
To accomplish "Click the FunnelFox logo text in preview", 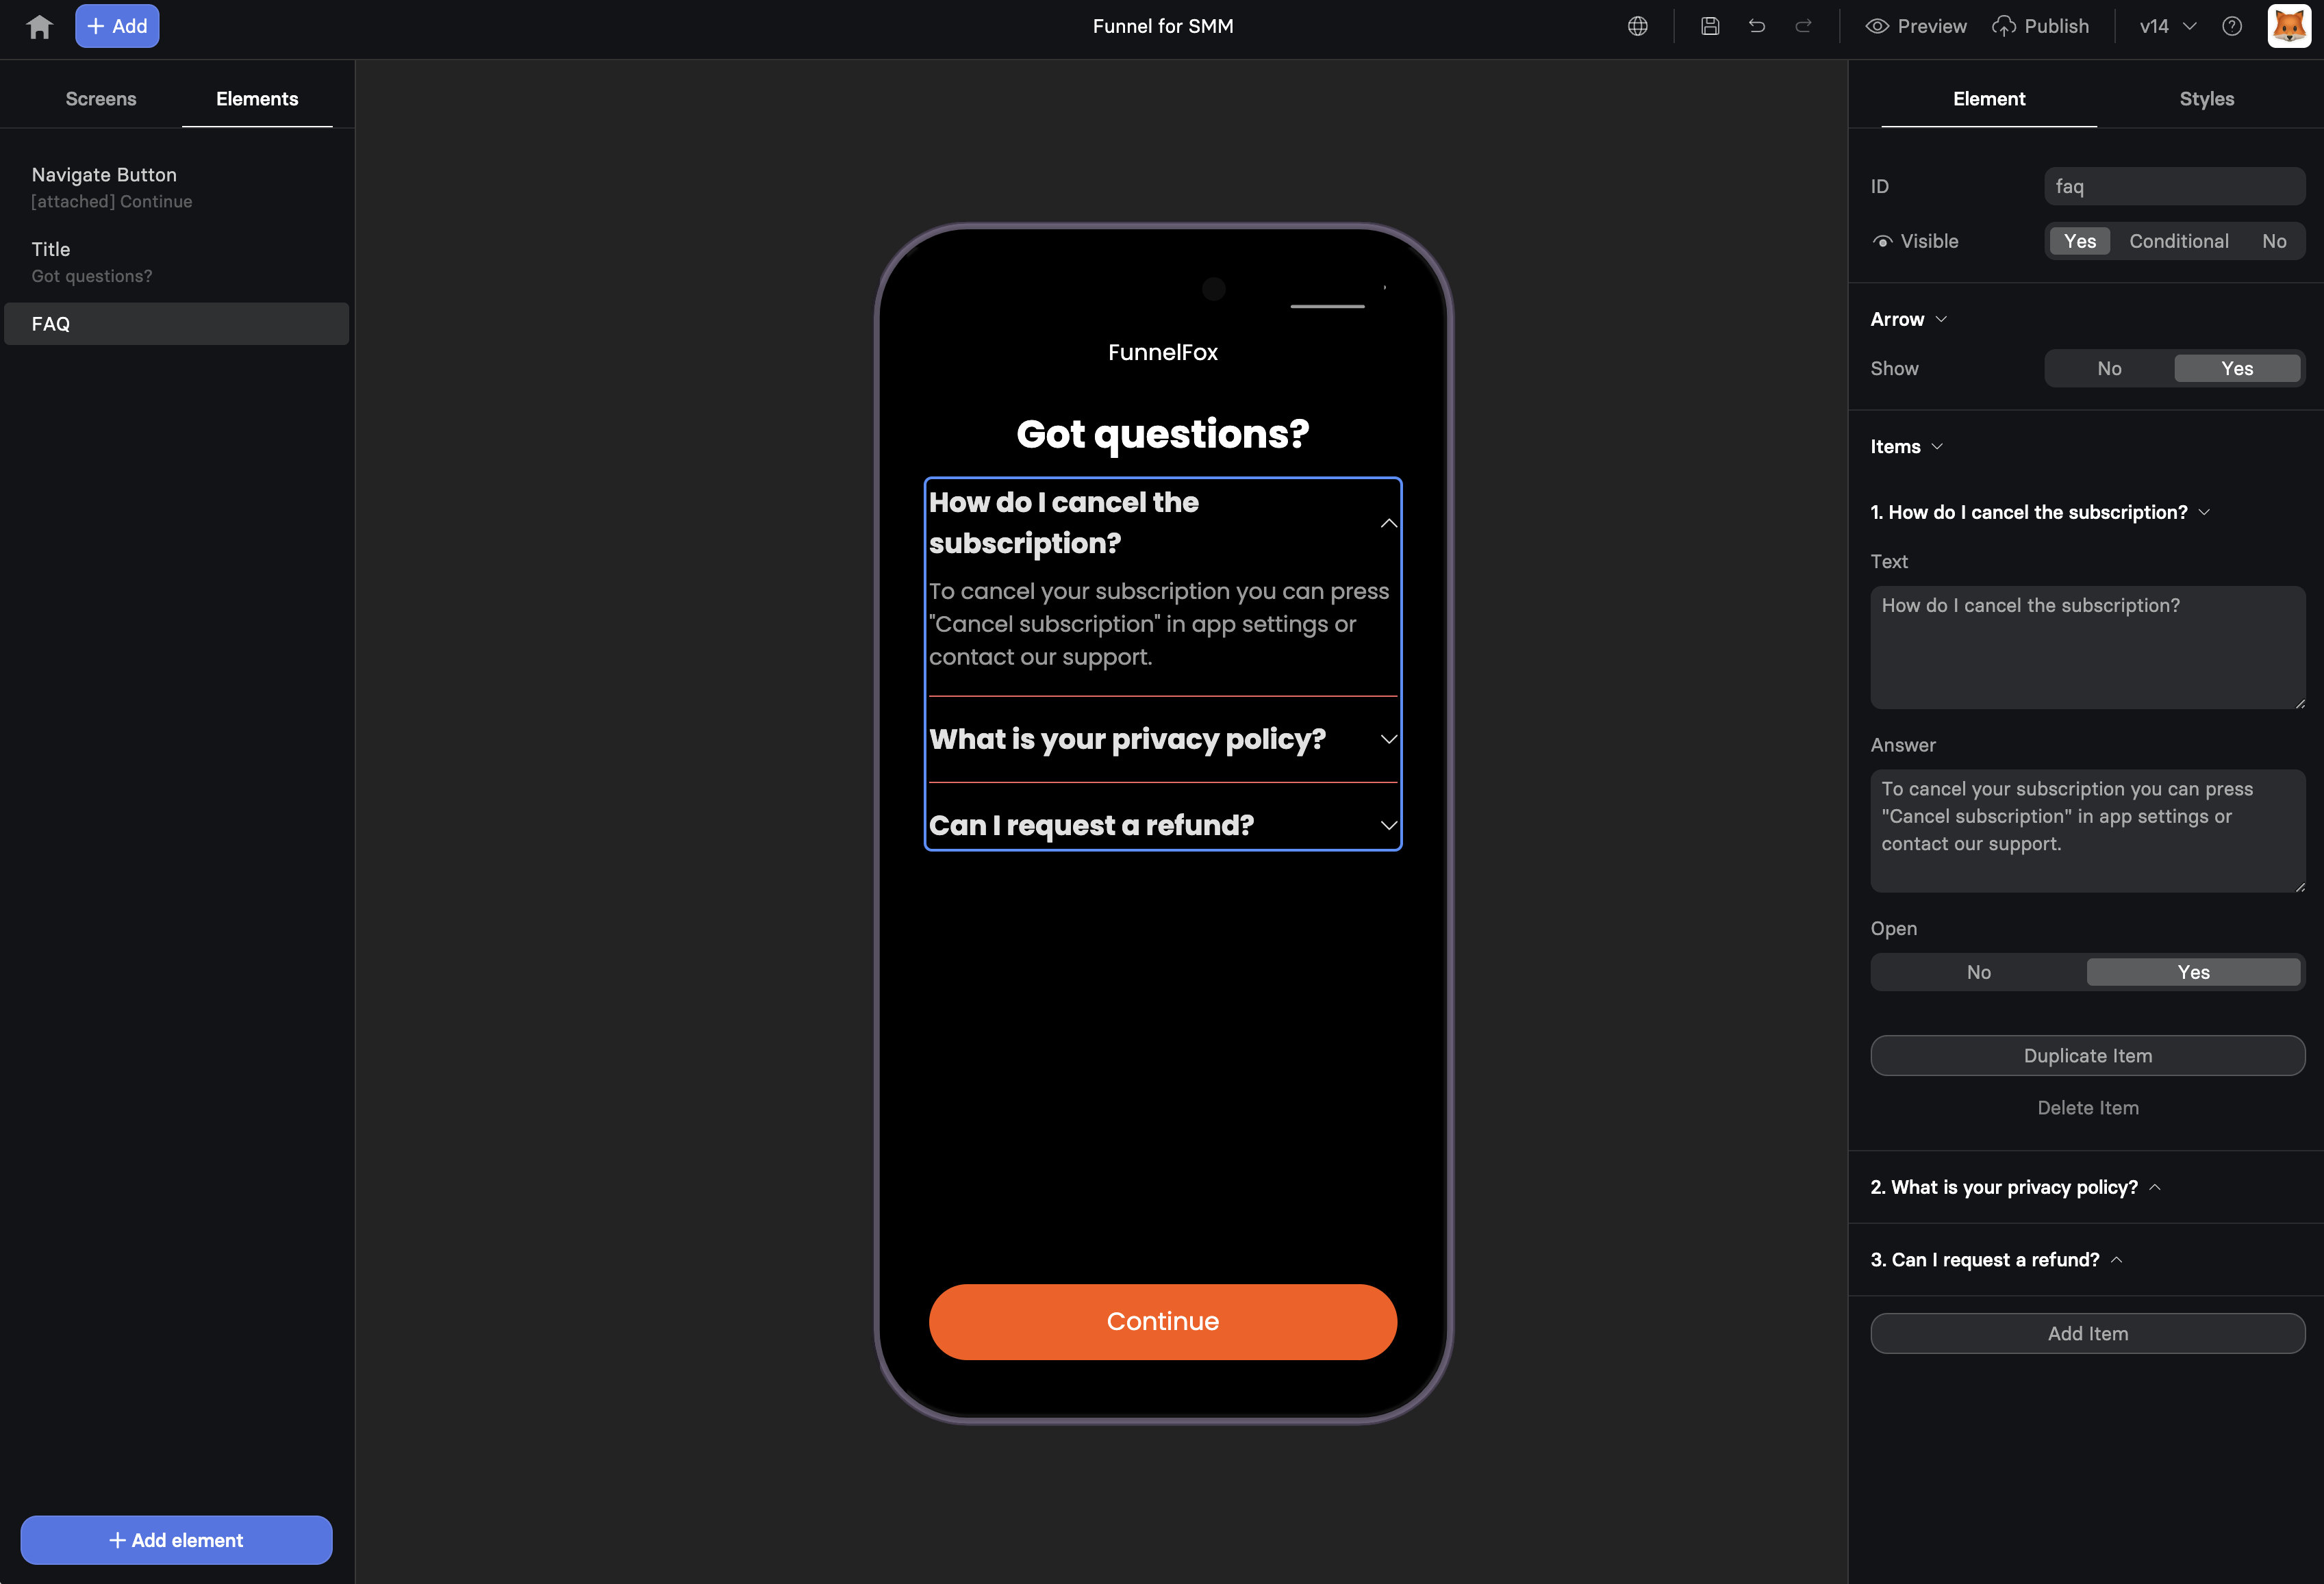I will coord(1163,352).
